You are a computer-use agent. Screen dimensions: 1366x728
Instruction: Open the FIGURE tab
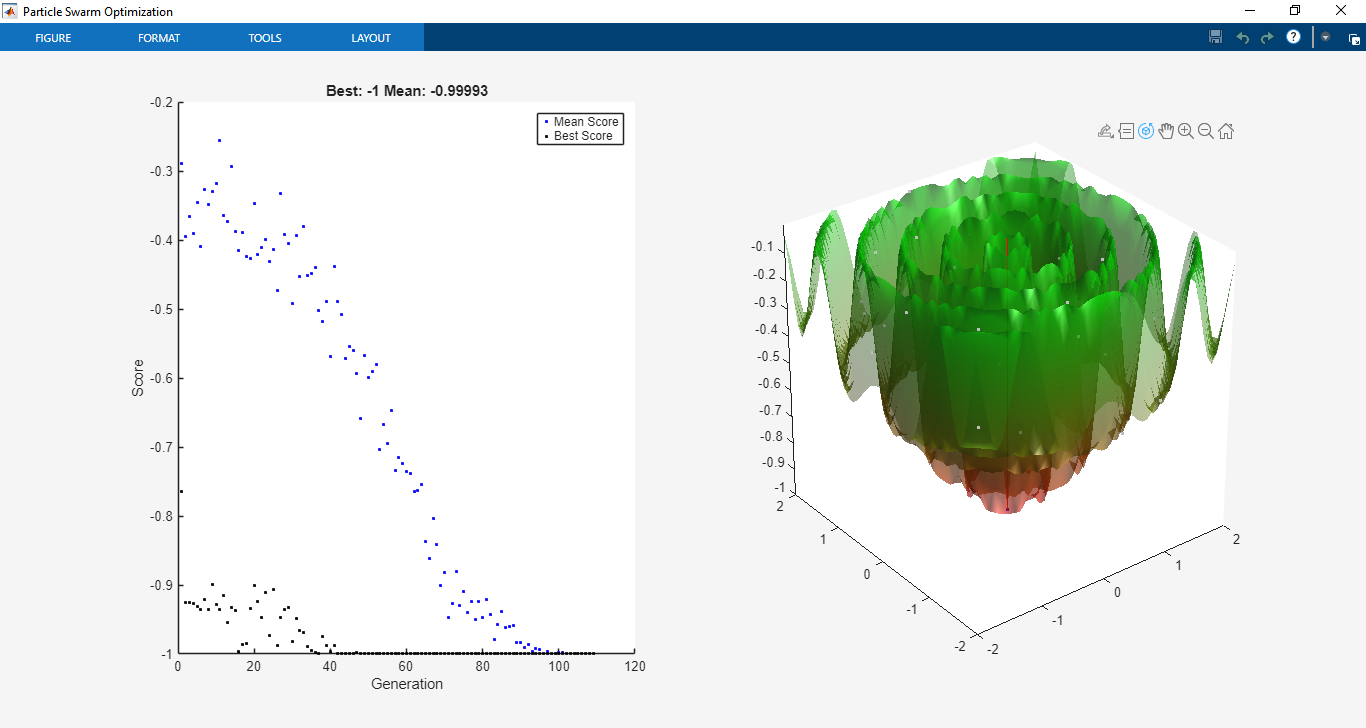click(x=53, y=38)
